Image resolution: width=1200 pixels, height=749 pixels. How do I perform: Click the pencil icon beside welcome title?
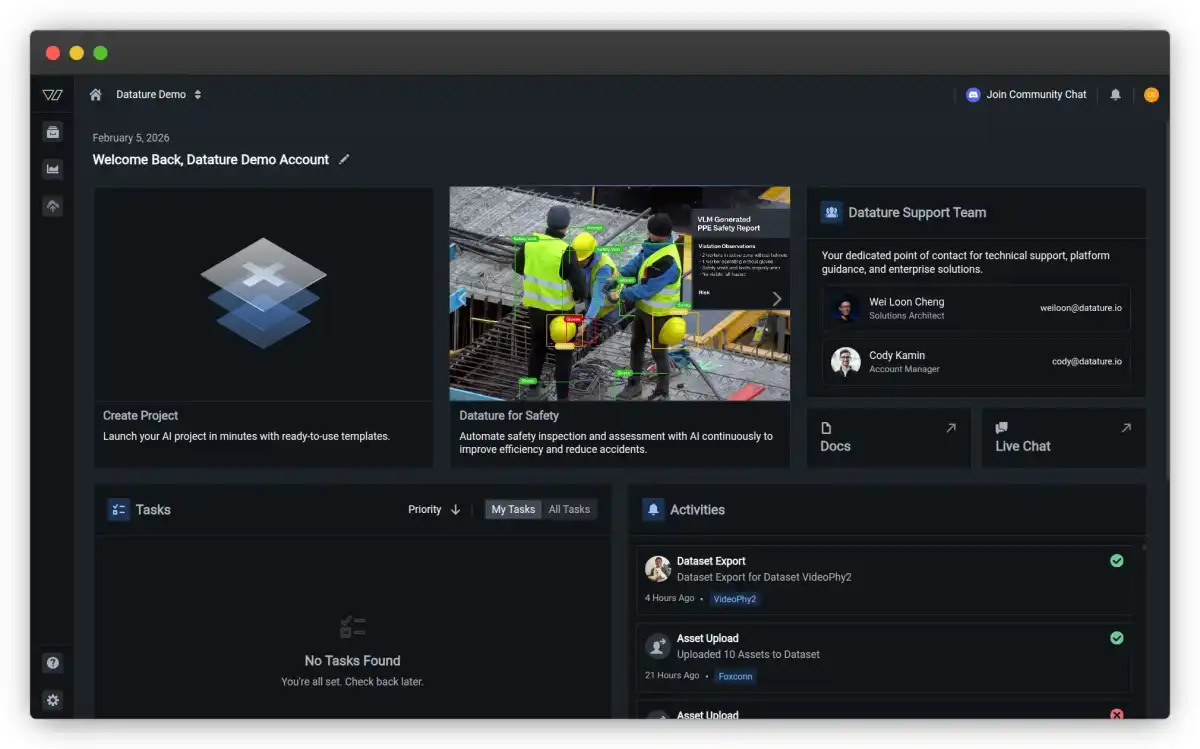coord(344,159)
